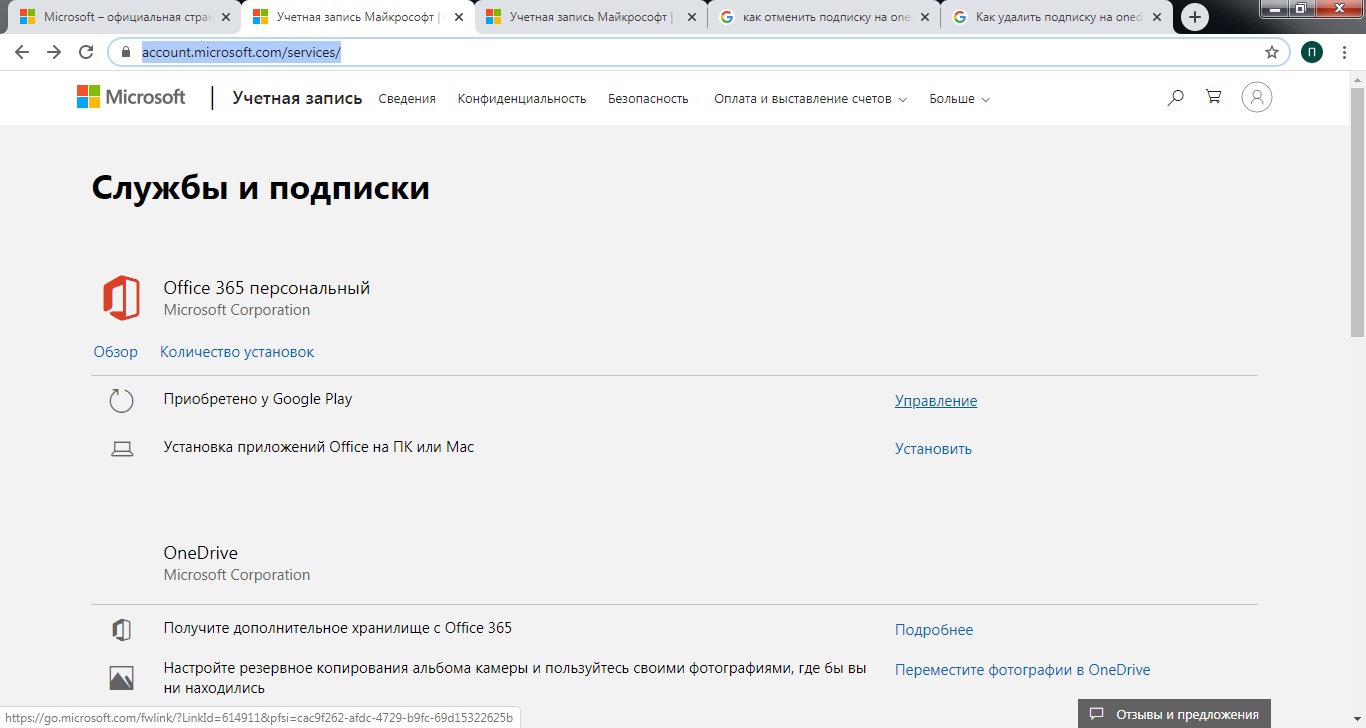The width and height of the screenshot is (1366, 728).
Task: Open the 'Безопасность' nav item
Action: coord(648,99)
